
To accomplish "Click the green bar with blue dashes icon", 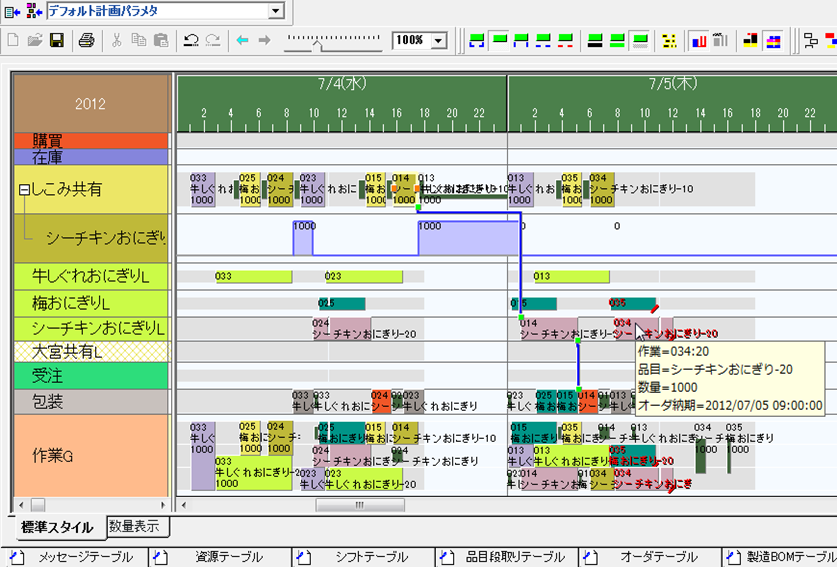I will pos(543,41).
